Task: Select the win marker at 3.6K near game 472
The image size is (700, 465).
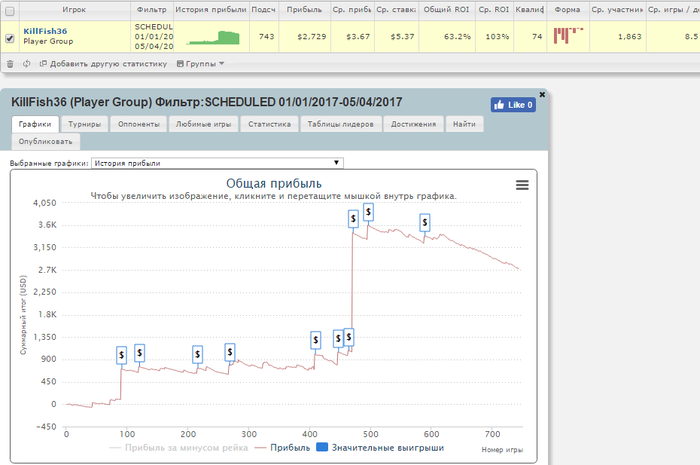Action: click(x=353, y=219)
